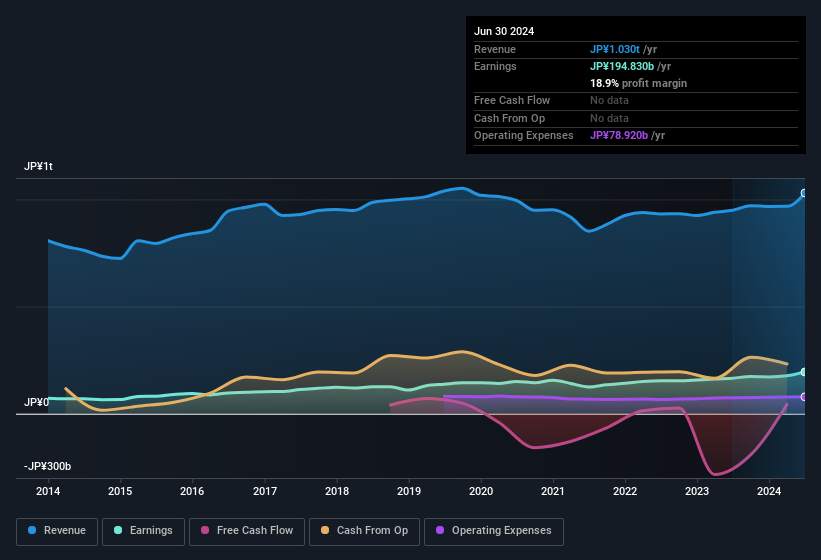Click the orange Cash From Op legend dot
Viewport: 821px width, 560px height.
325,530
